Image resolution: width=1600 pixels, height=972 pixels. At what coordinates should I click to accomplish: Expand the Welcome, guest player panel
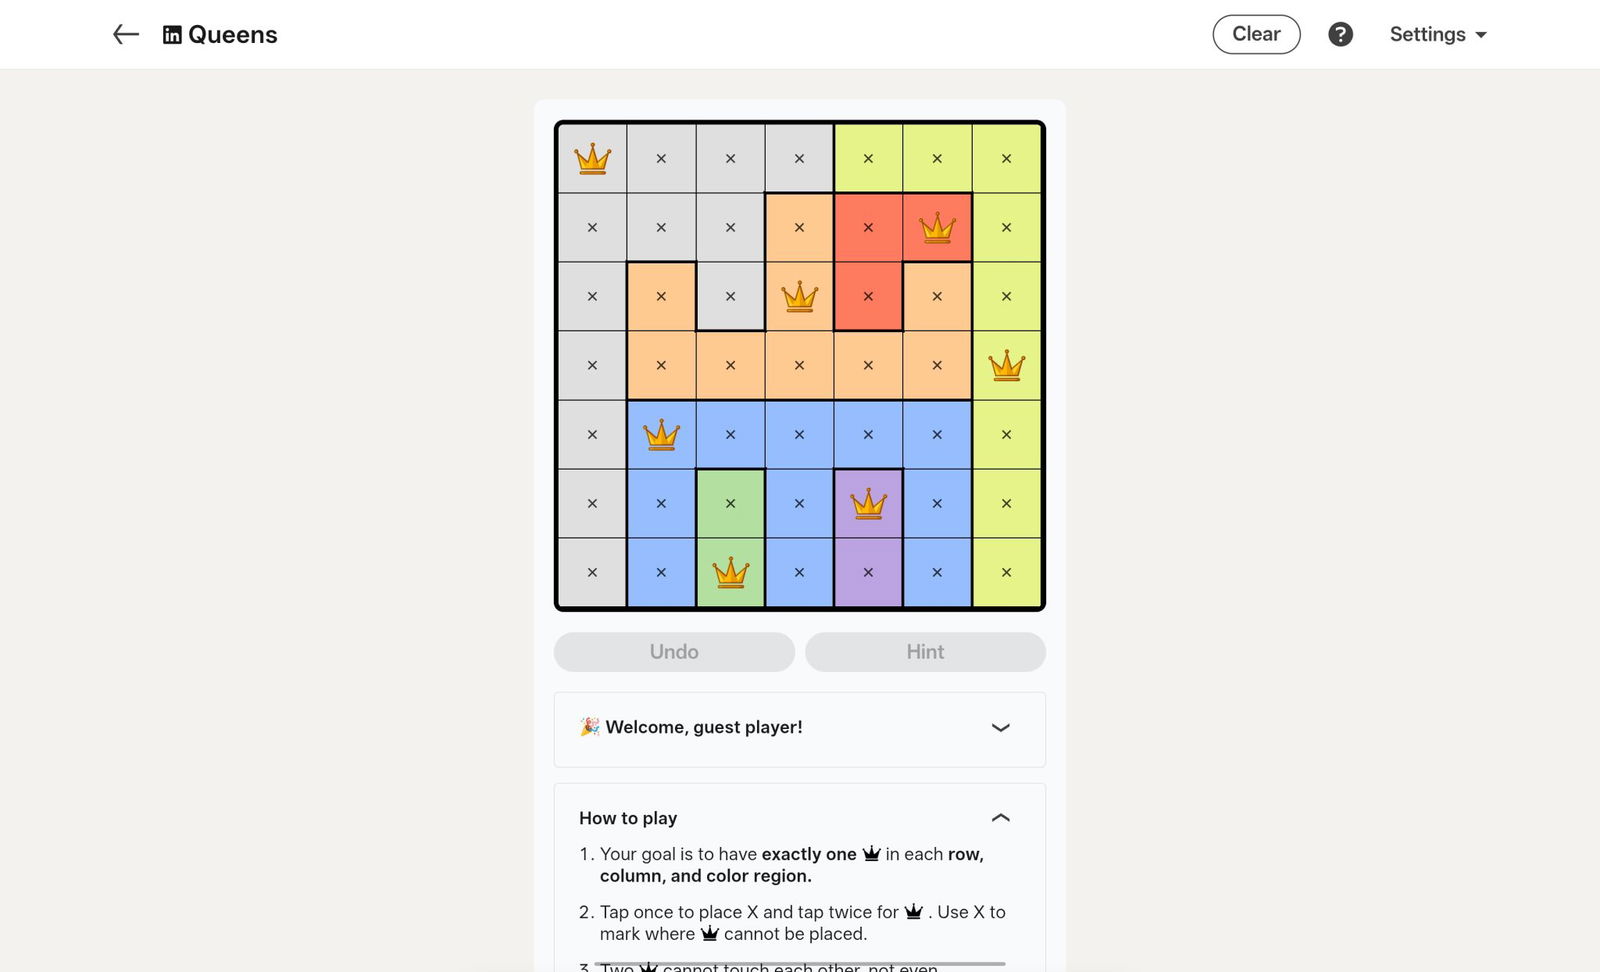coord(1001,728)
